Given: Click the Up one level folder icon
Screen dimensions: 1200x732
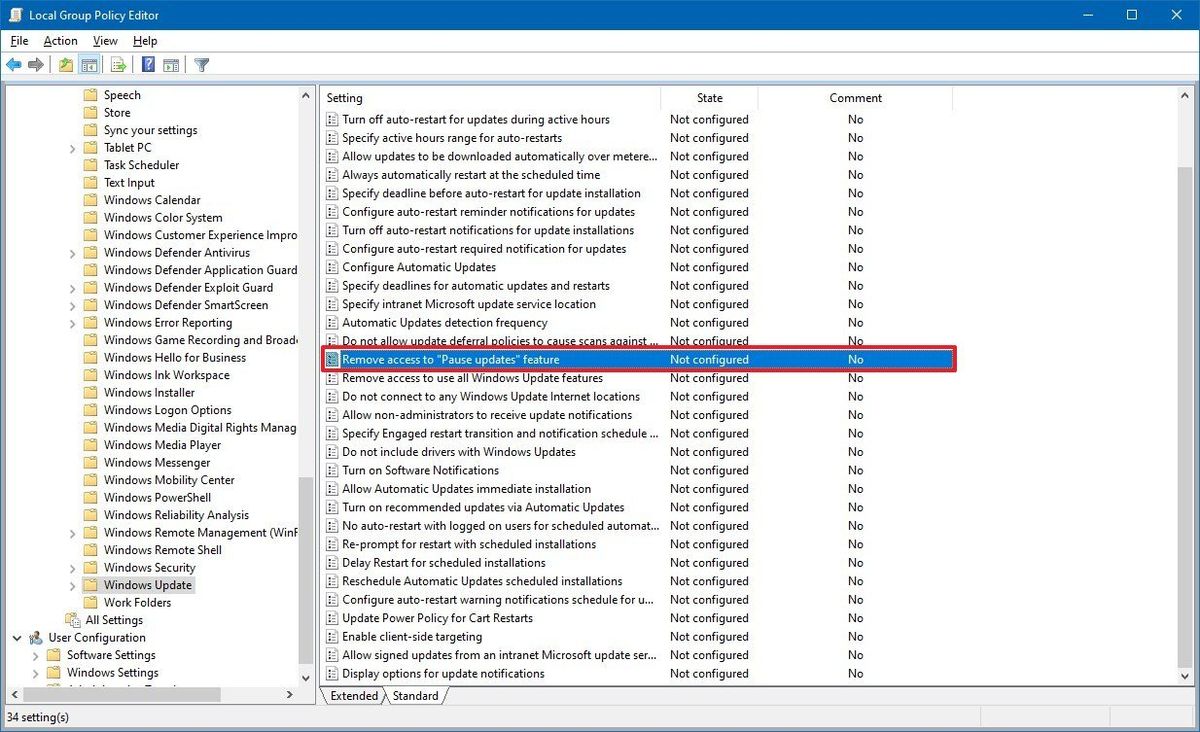Looking at the screenshot, I should (x=64, y=64).
